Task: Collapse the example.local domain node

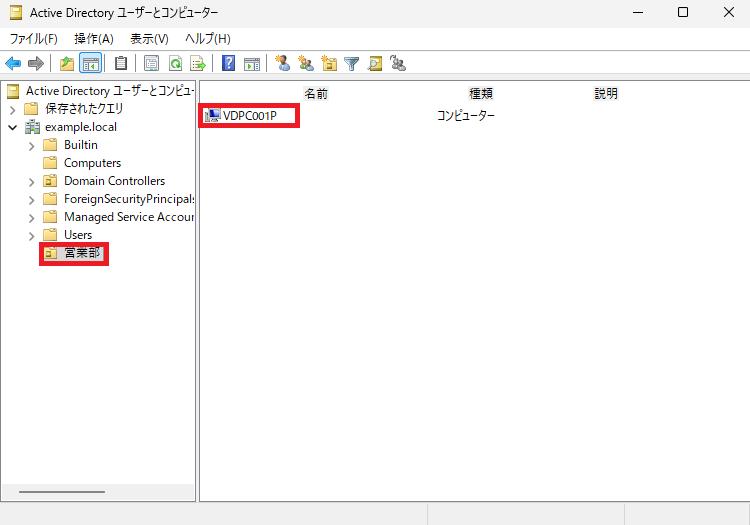Action: [x=13, y=128]
